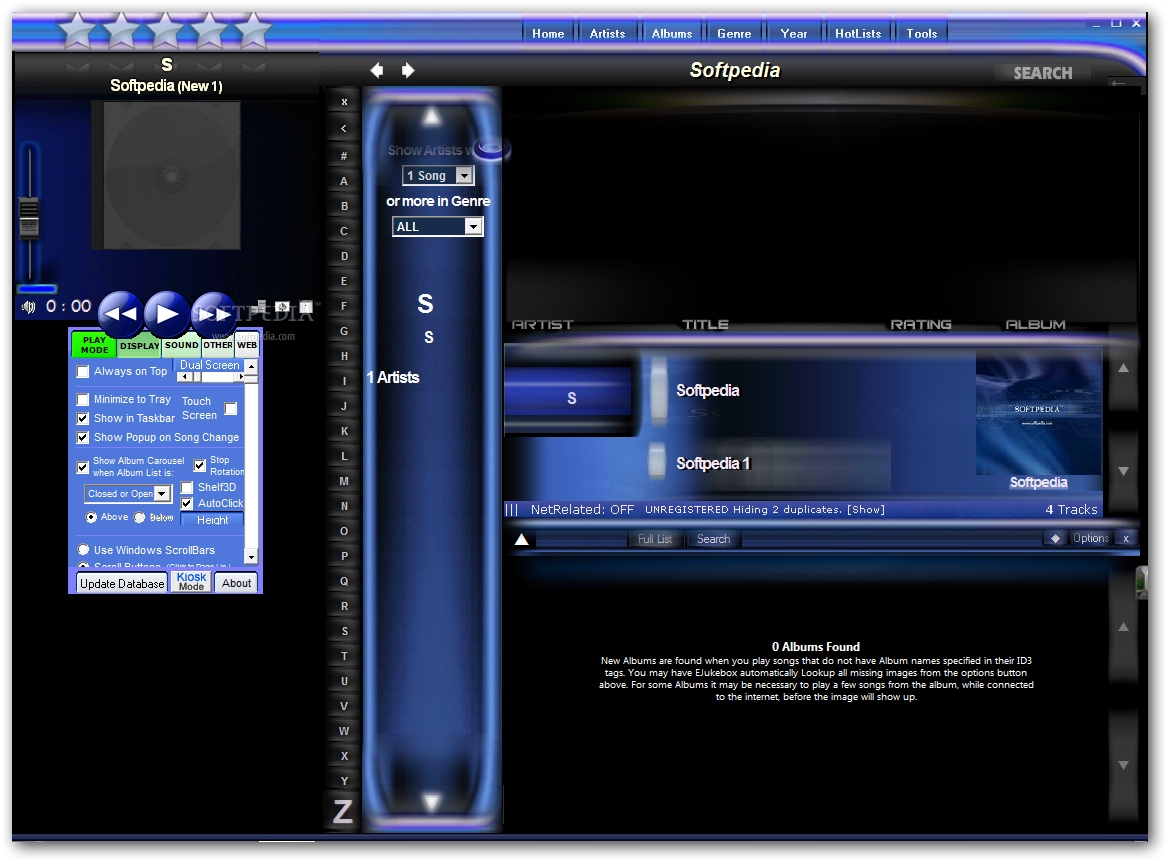Viewport: 1168px width, 862px height.
Task: Click the fast-forward next track button
Action: [x=214, y=314]
